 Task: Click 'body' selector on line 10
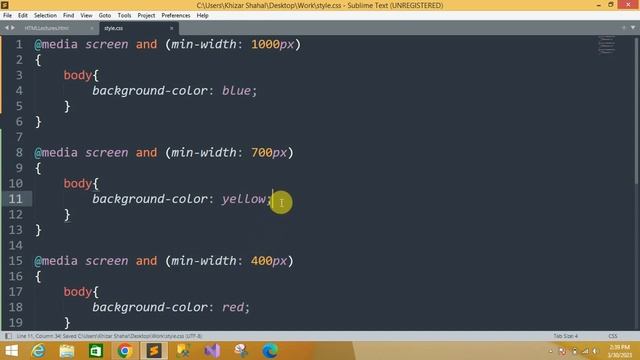tap(78, 184)
